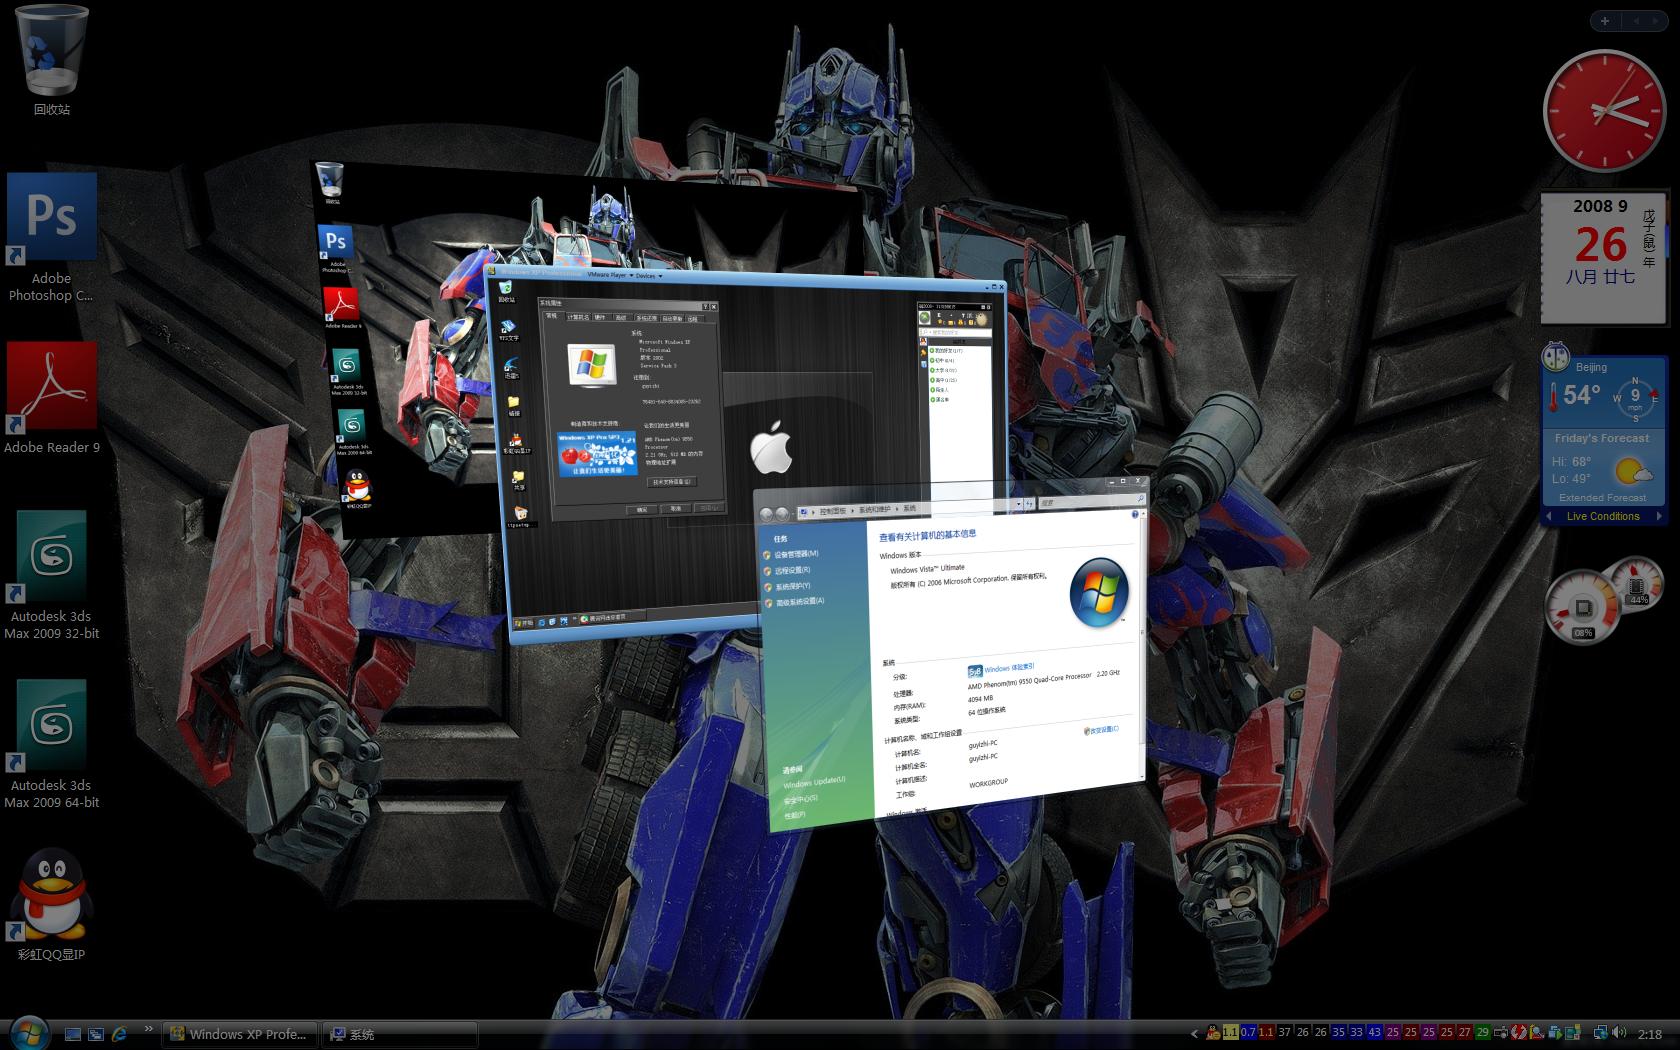Open the 彩虹QQ显IP penguin shortcut

coord(52,905)
